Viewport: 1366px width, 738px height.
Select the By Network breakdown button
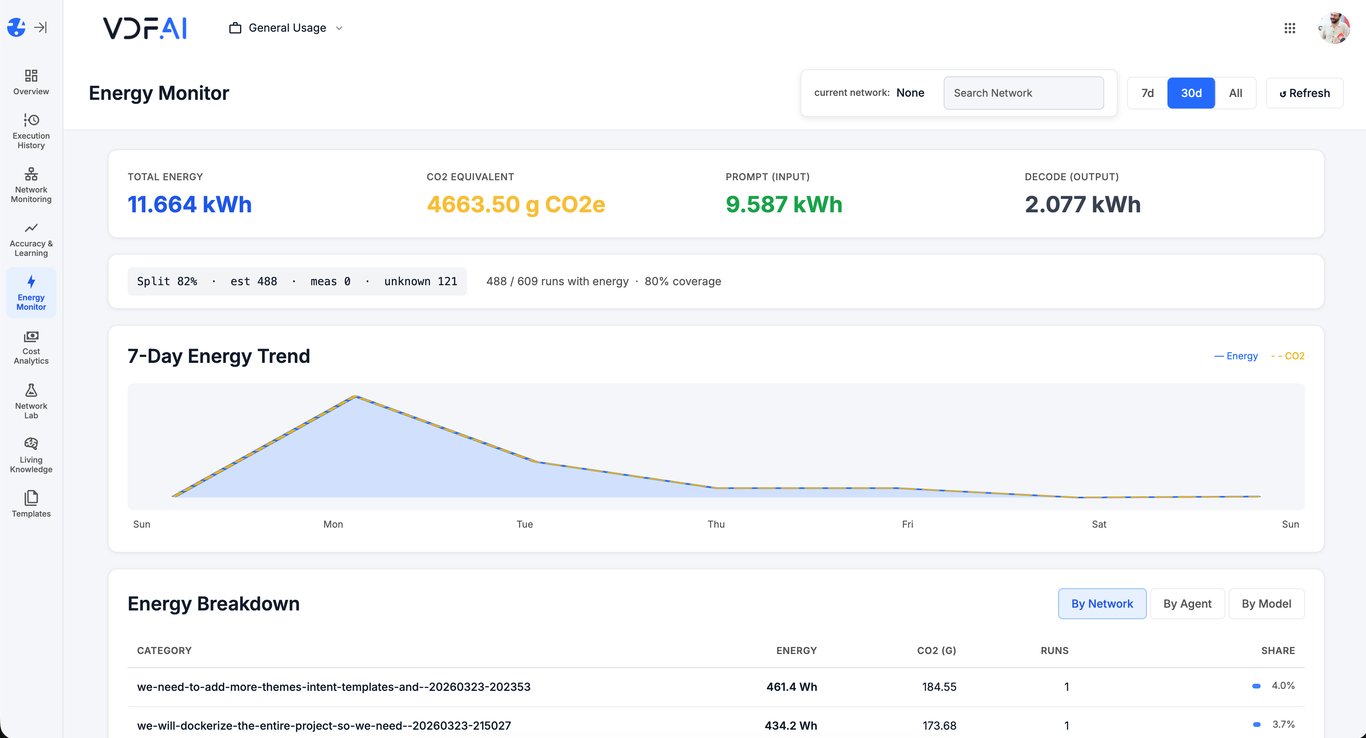pos(1102,604)
